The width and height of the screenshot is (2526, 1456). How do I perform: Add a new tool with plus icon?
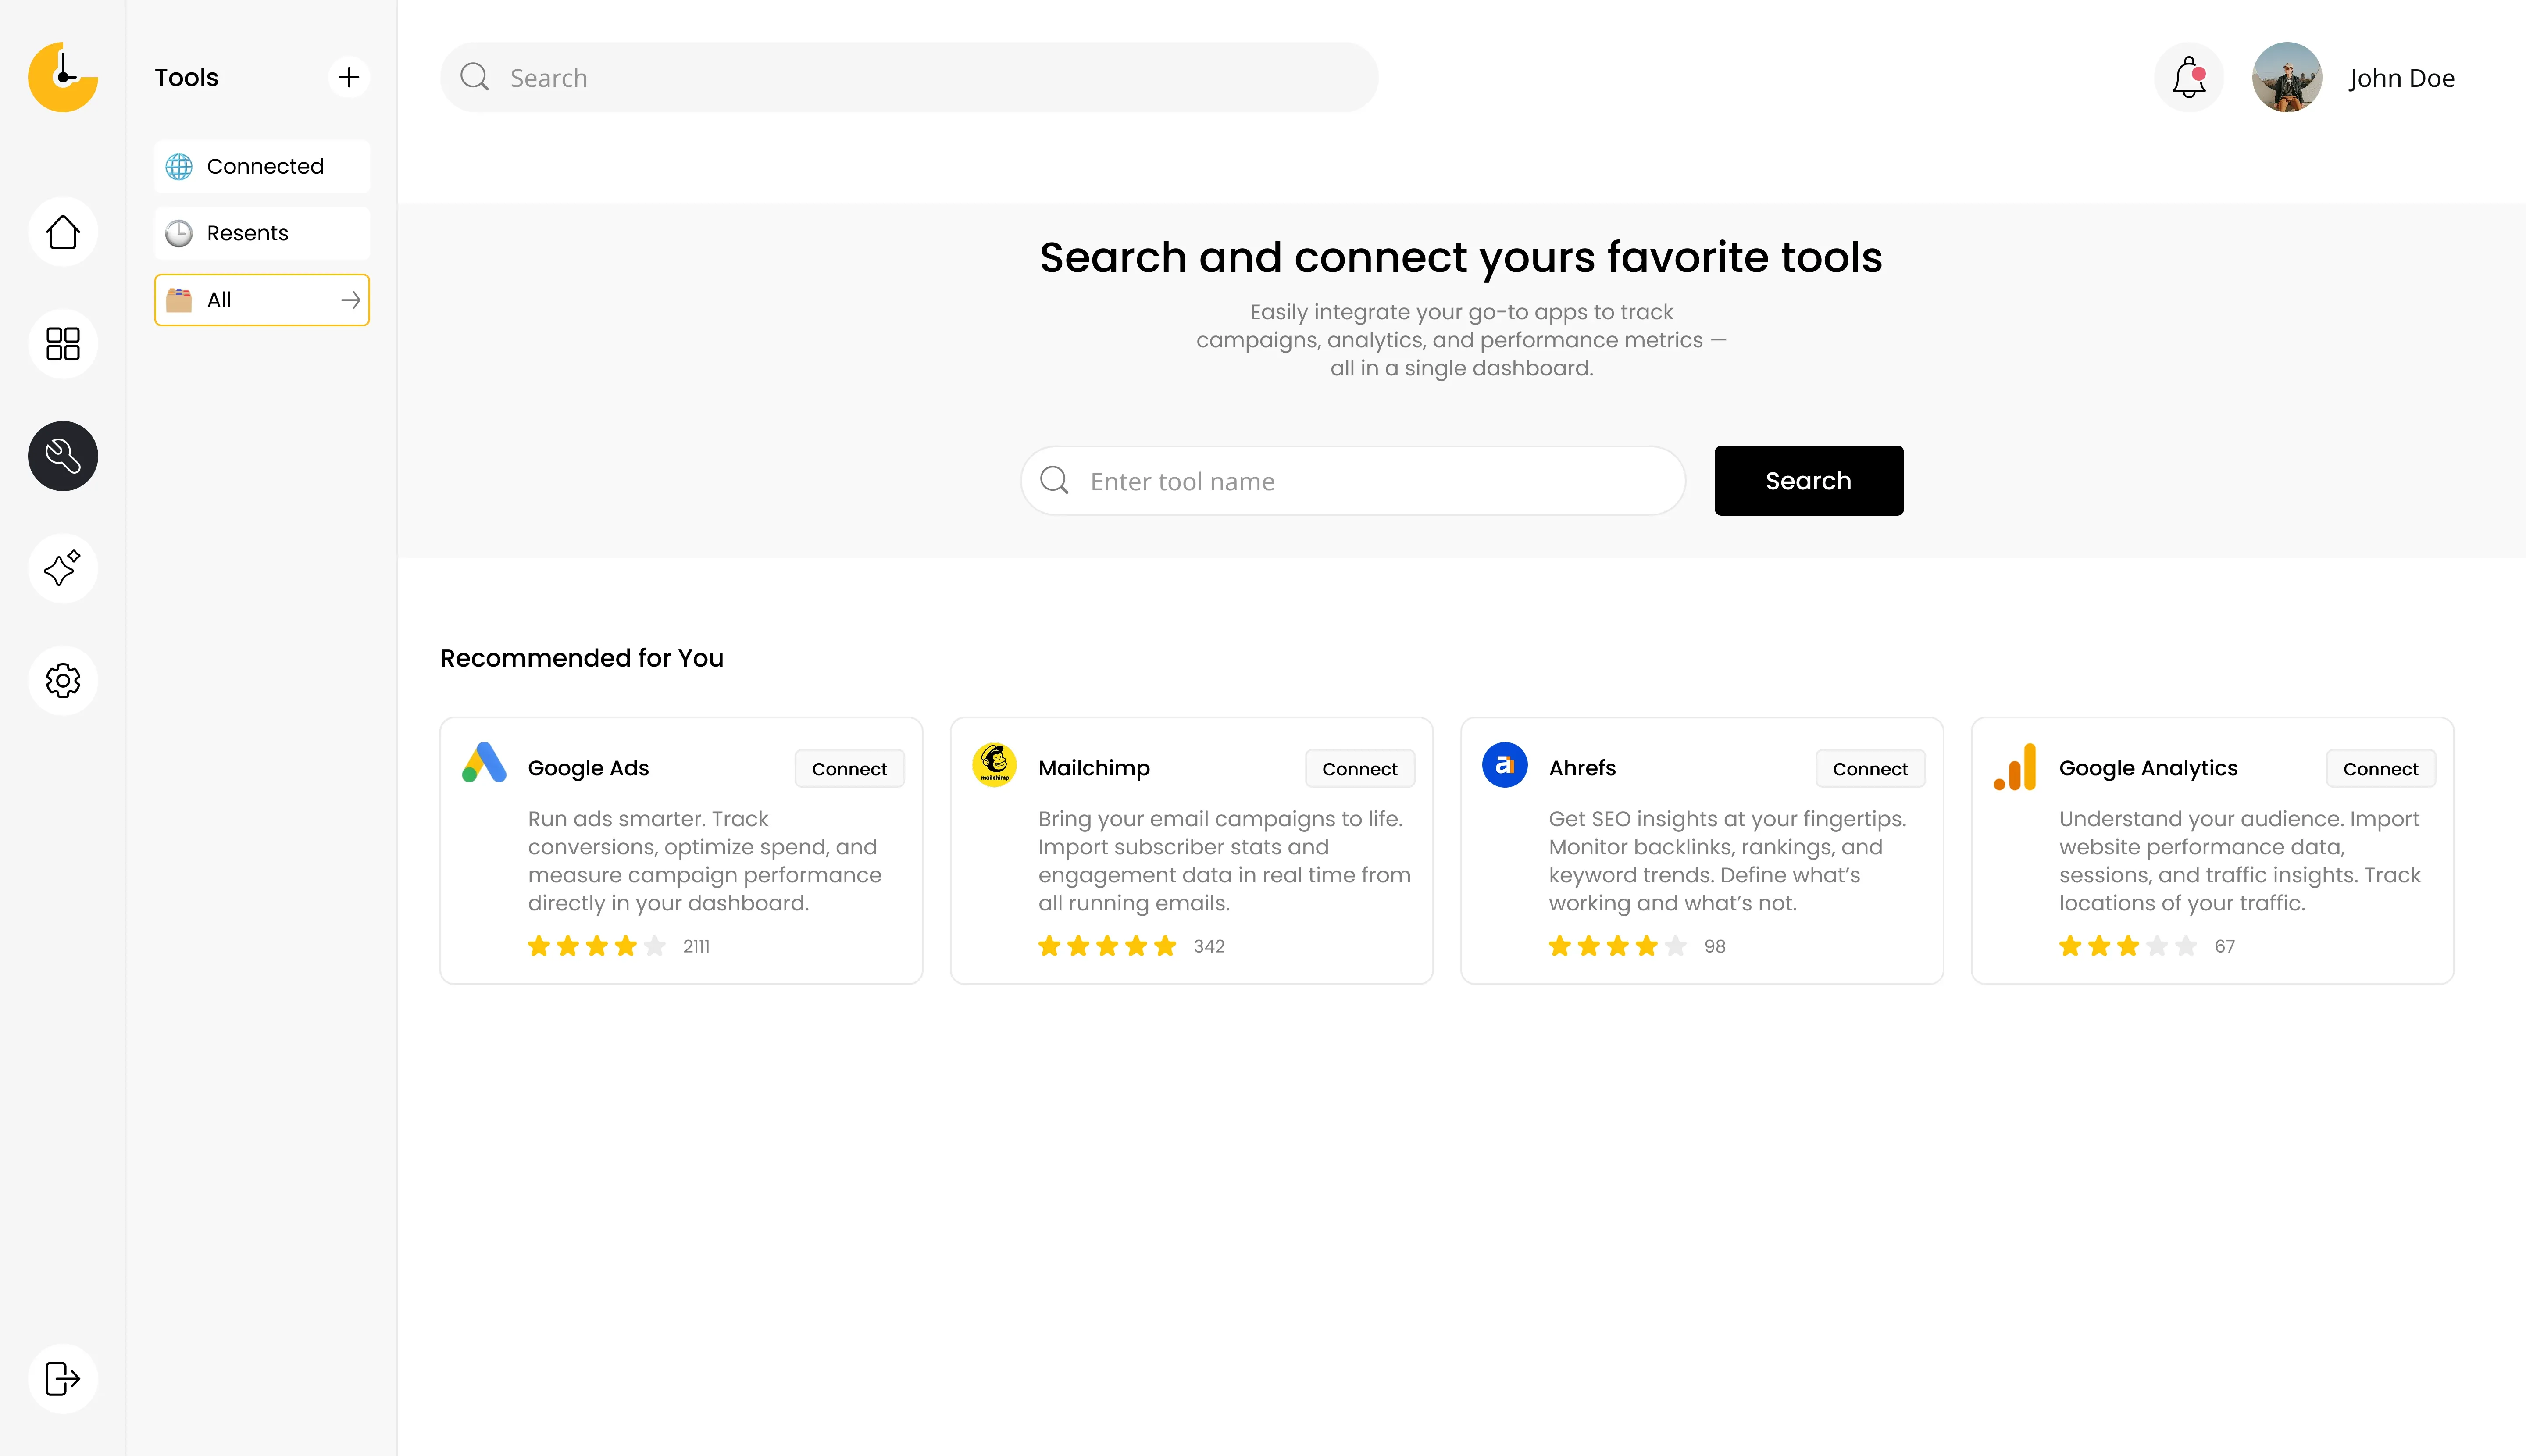pyautogui.click(x=348, y=77)
